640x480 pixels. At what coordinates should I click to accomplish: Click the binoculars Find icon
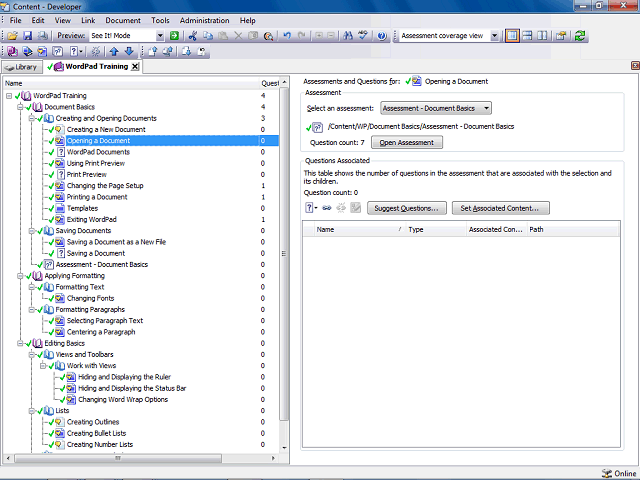[348, 36]
